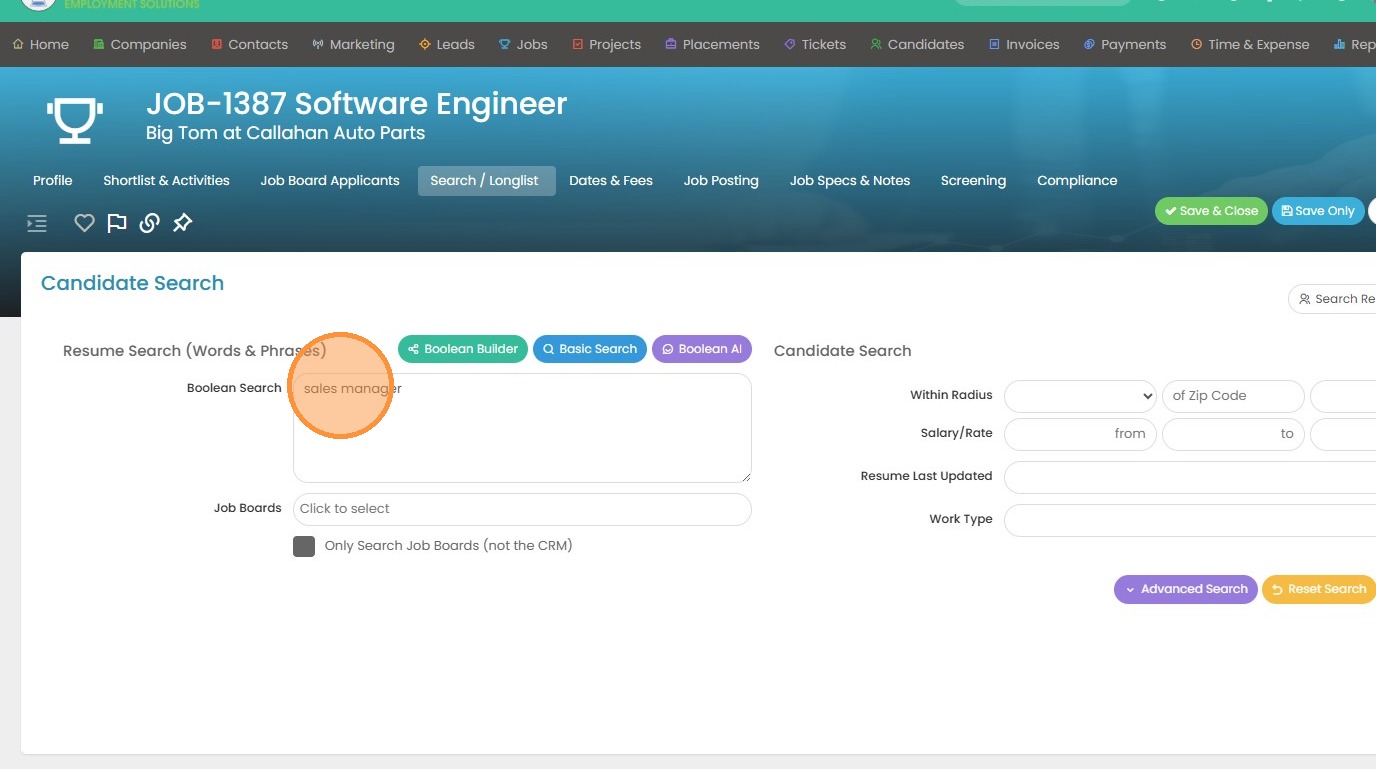
Task: Open Boolean AI search
Action: [x=701, y=349]
